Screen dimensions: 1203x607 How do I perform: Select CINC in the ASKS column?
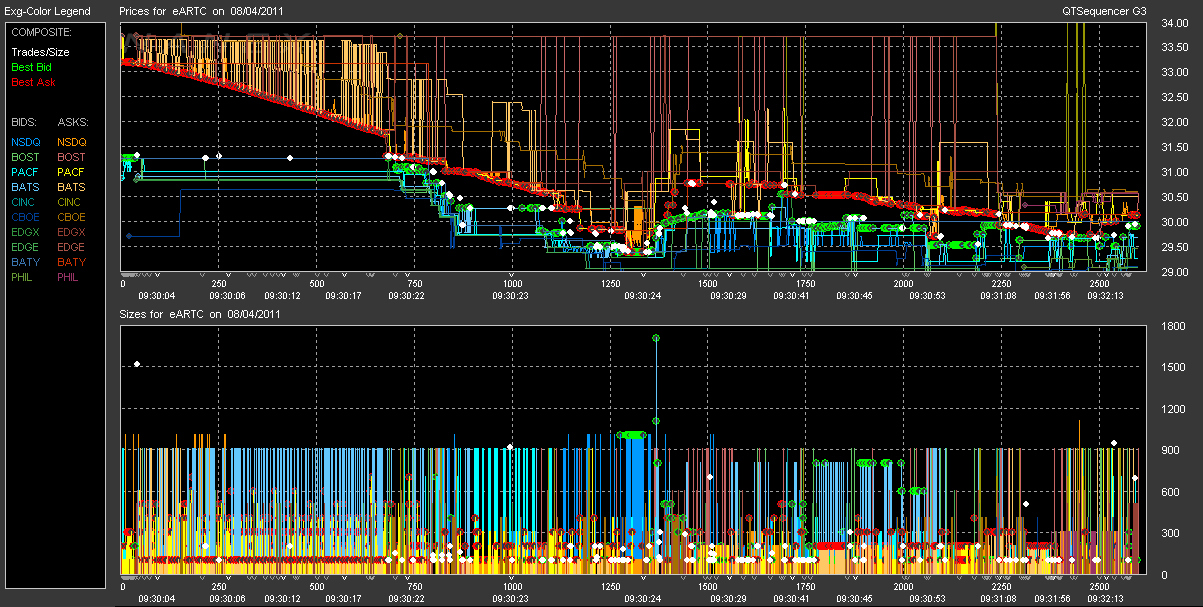point(71,202)
